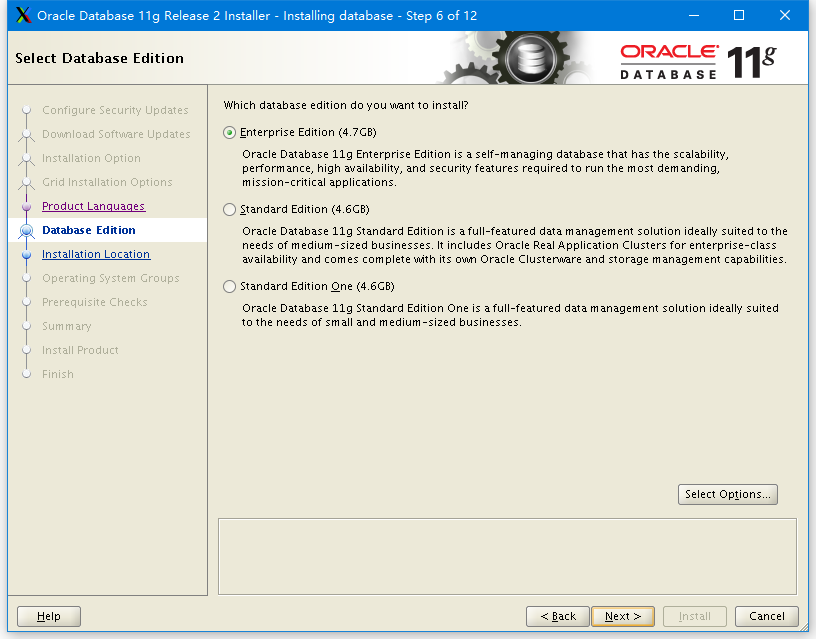Click "Installation Option" step text
Screen dimensions: 816x639
91,158
